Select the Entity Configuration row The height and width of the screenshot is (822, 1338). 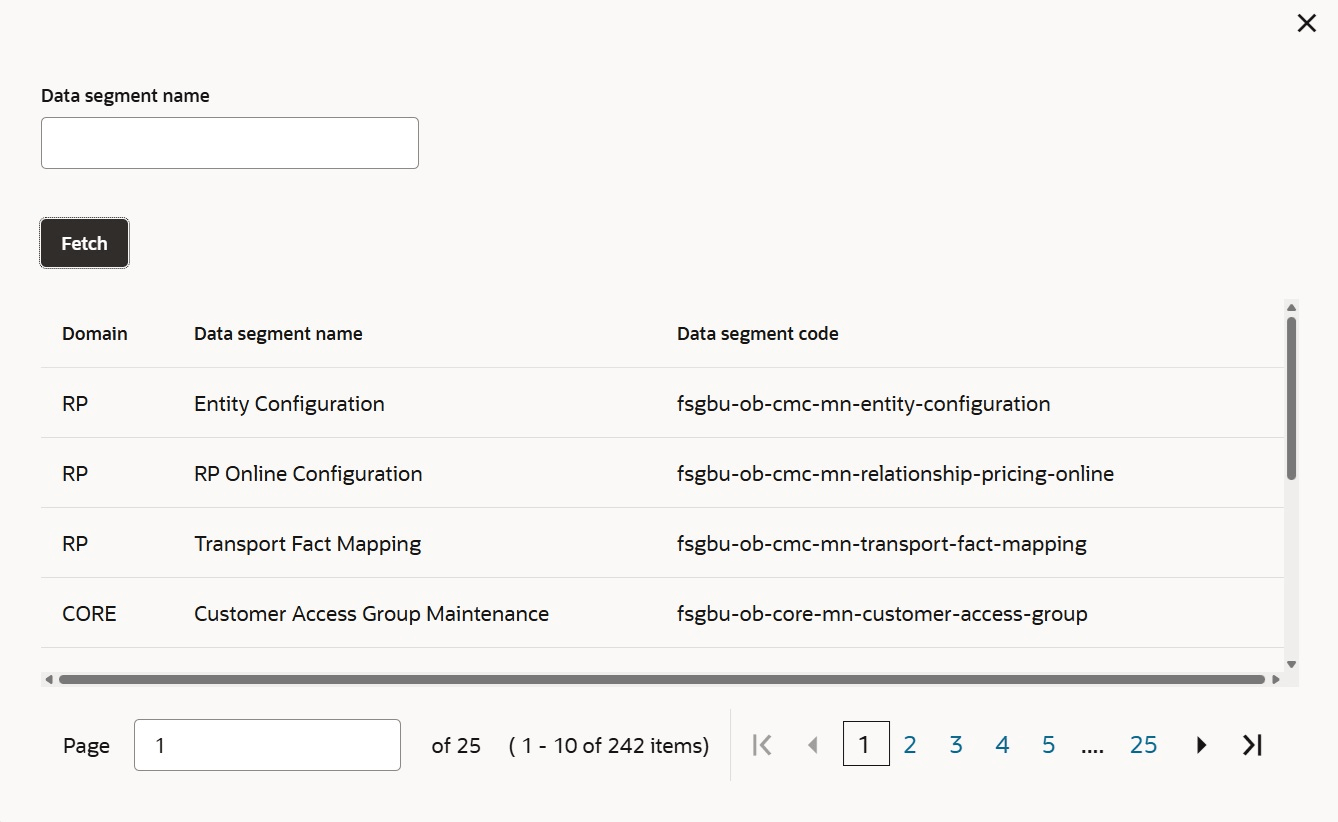(289, 404)
